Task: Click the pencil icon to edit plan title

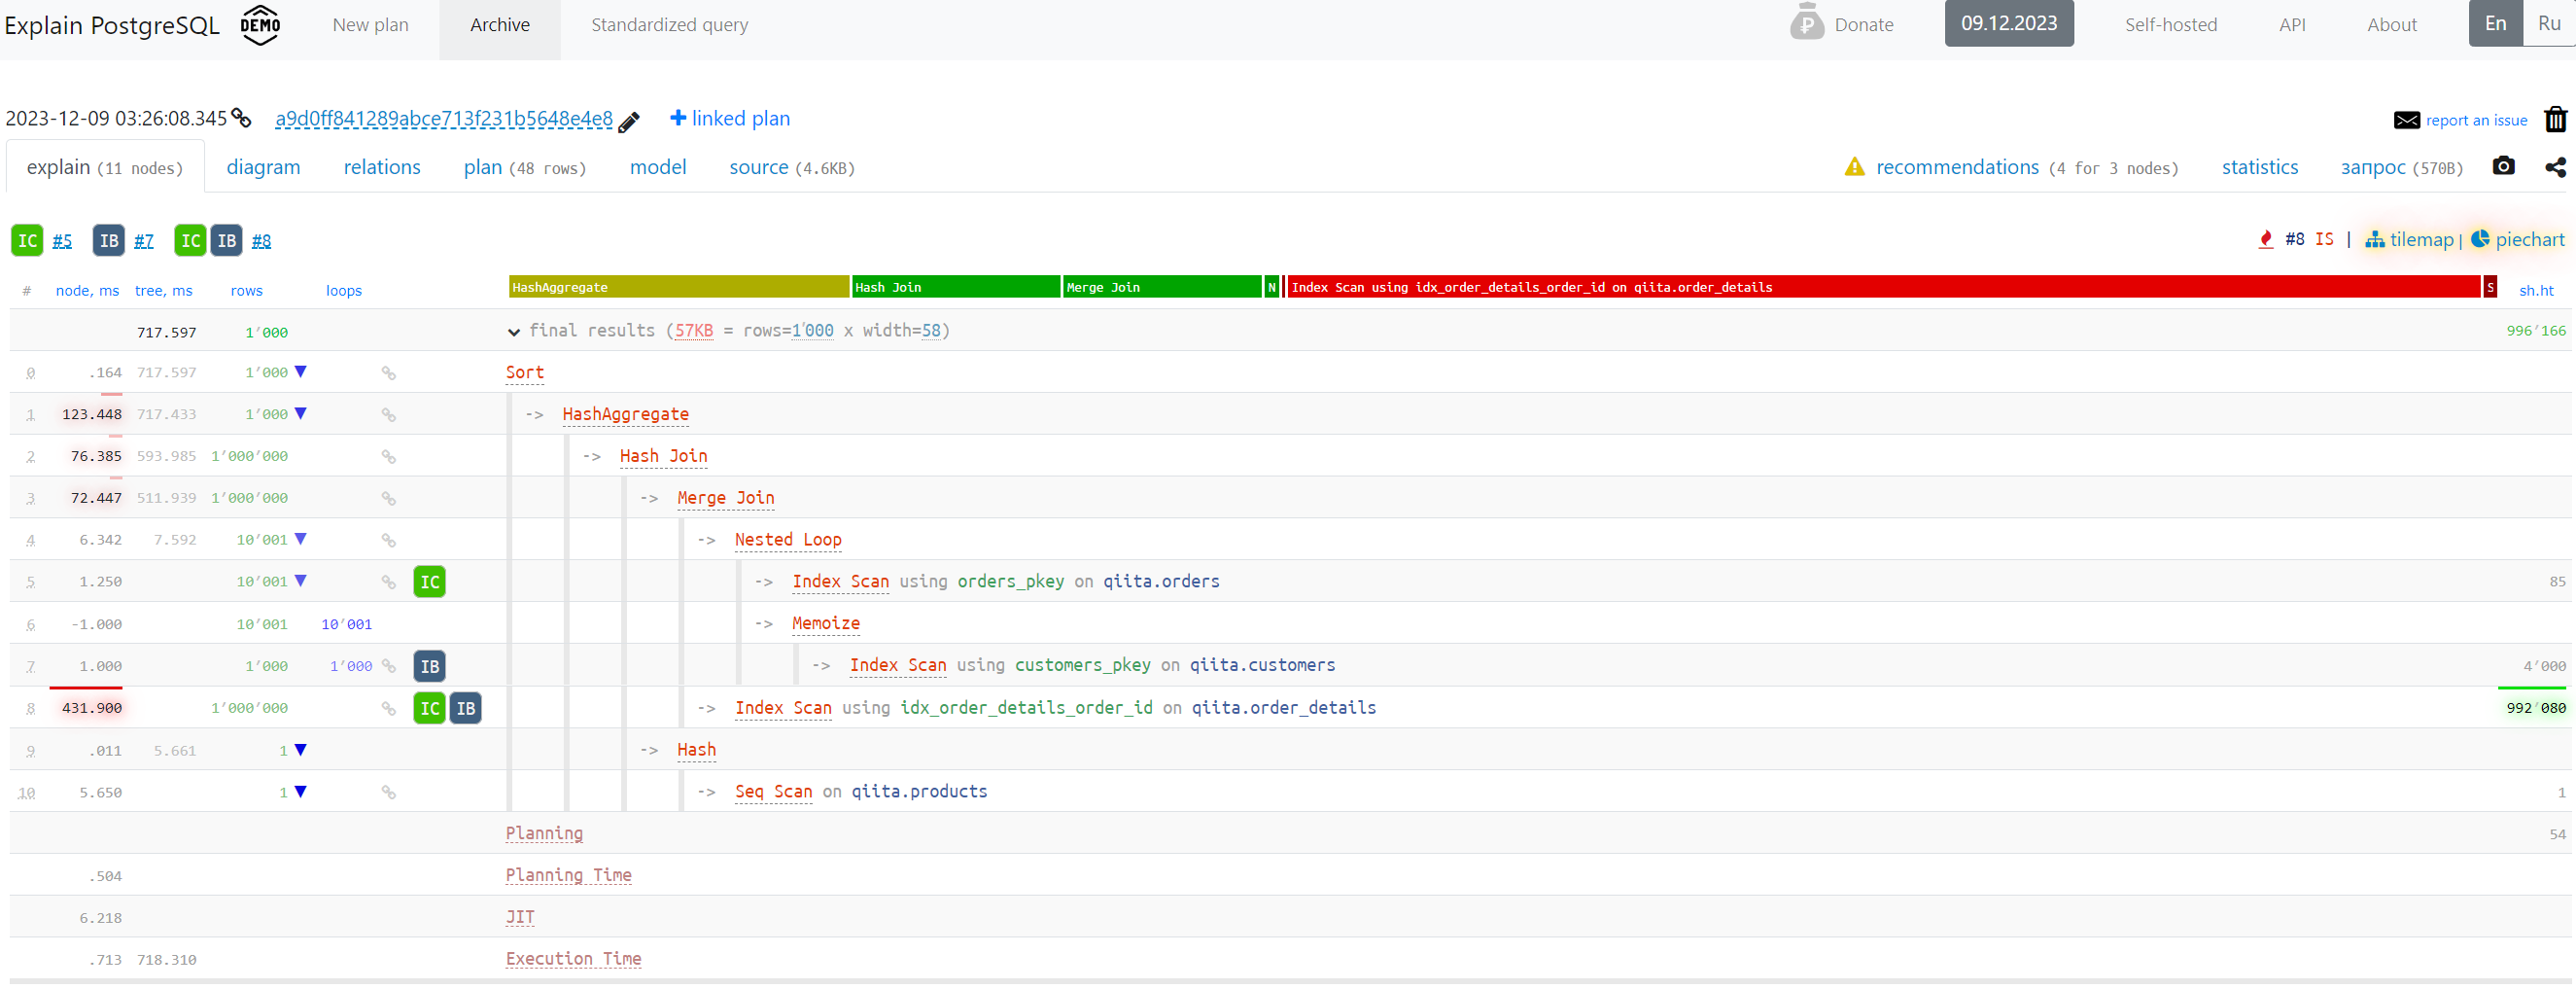Action: [x=628, y=120]
